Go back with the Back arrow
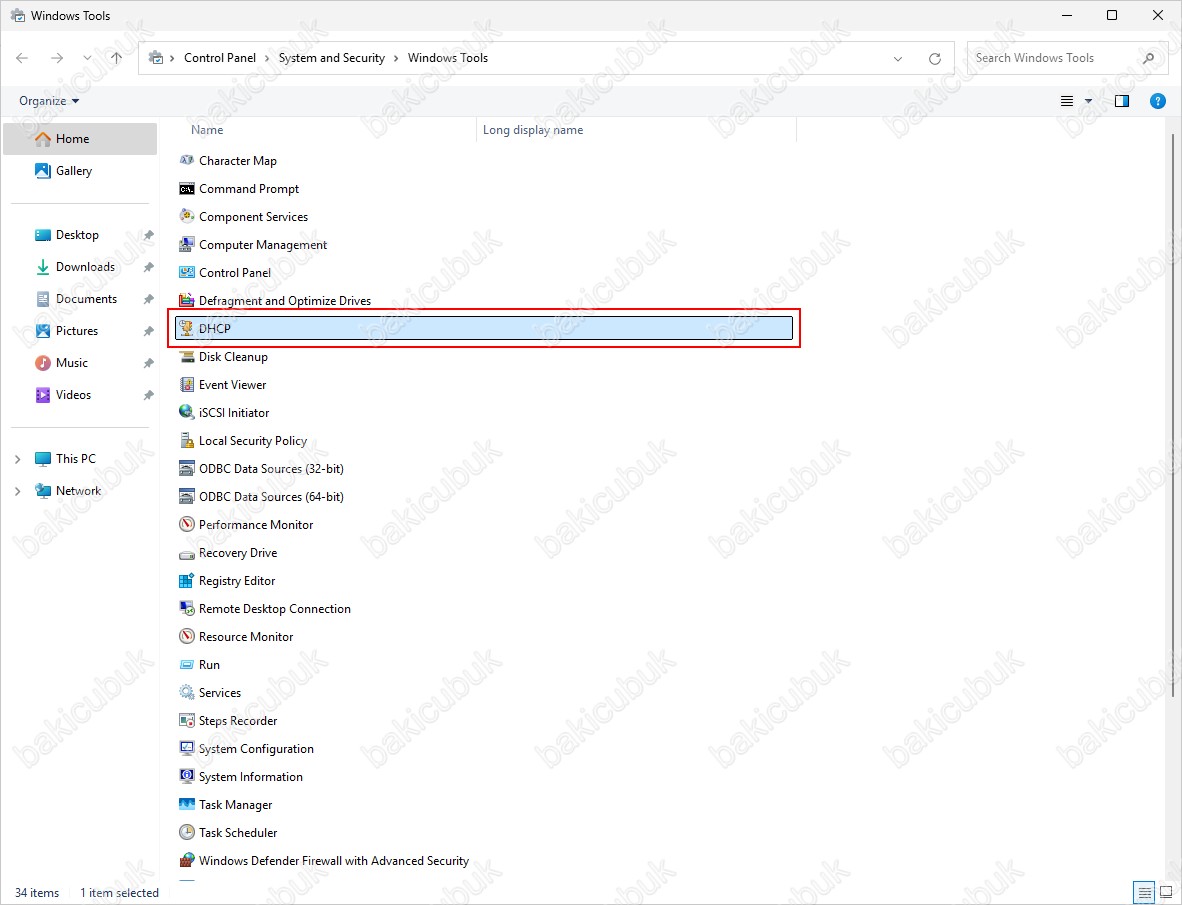 click(x=22, y=58)
